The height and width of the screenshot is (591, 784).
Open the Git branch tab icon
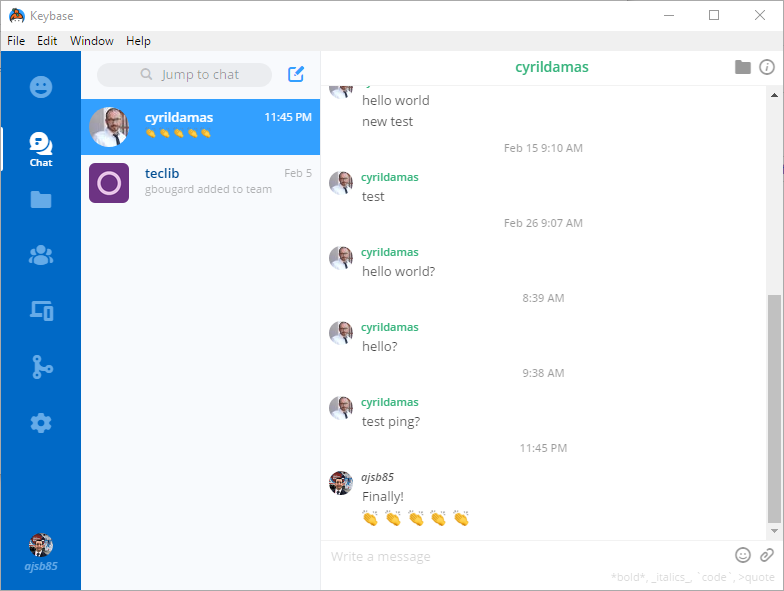42,367
